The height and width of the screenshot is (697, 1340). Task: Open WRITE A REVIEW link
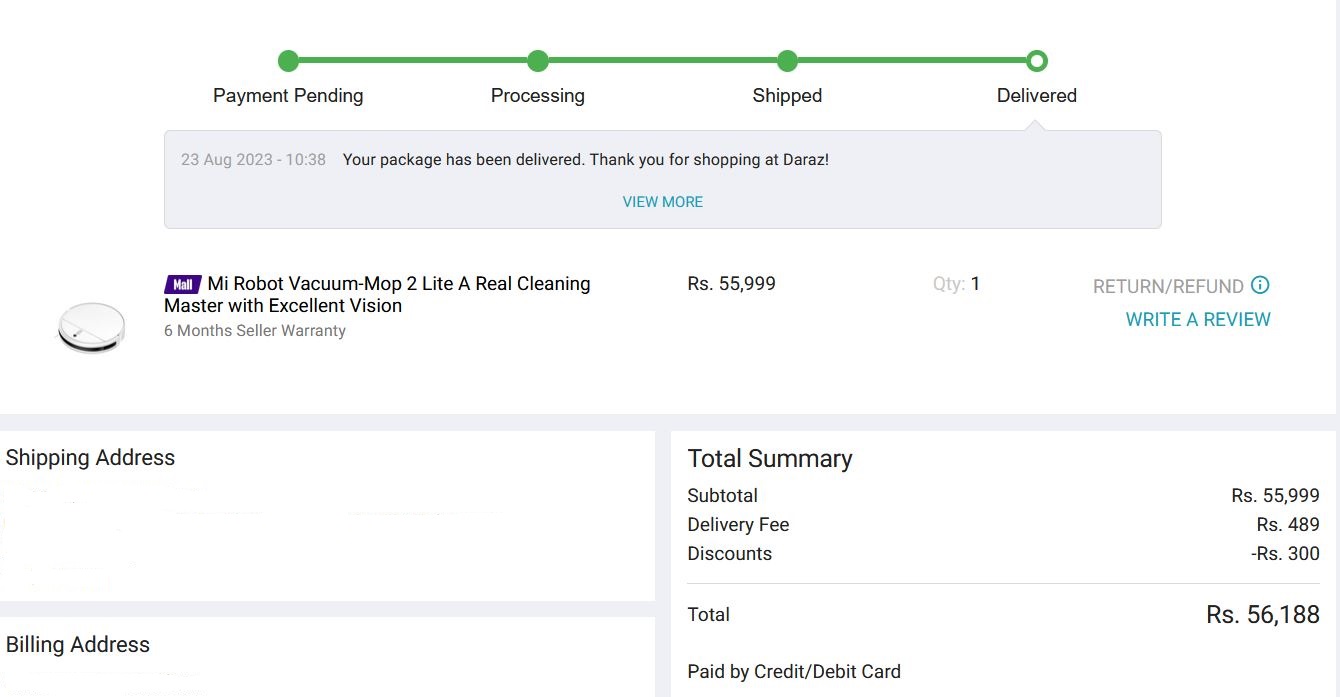click(1198, 320)
